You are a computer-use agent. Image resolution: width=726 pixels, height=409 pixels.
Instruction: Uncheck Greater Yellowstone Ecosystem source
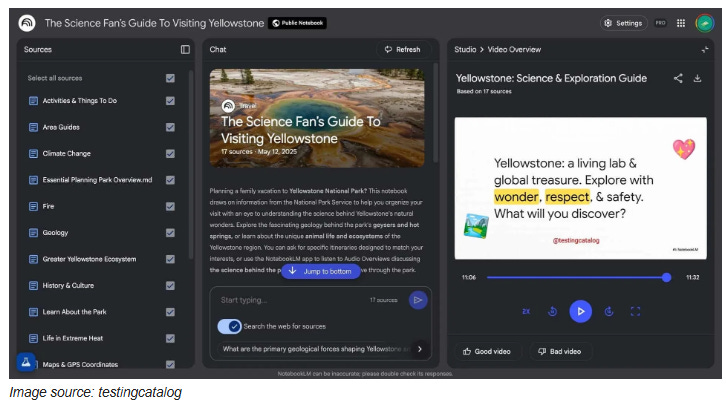pyautogui.click(x=170, y=259)
